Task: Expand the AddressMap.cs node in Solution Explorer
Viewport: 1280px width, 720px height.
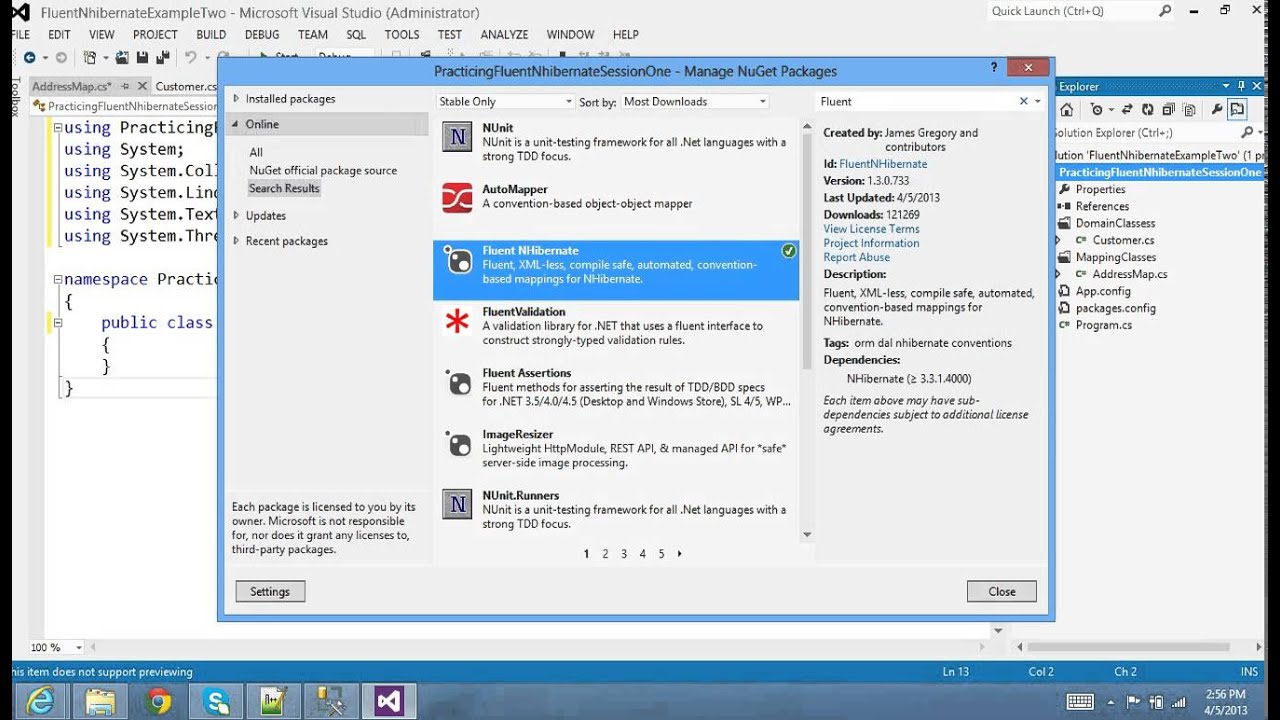Action: coord(1058,274)
